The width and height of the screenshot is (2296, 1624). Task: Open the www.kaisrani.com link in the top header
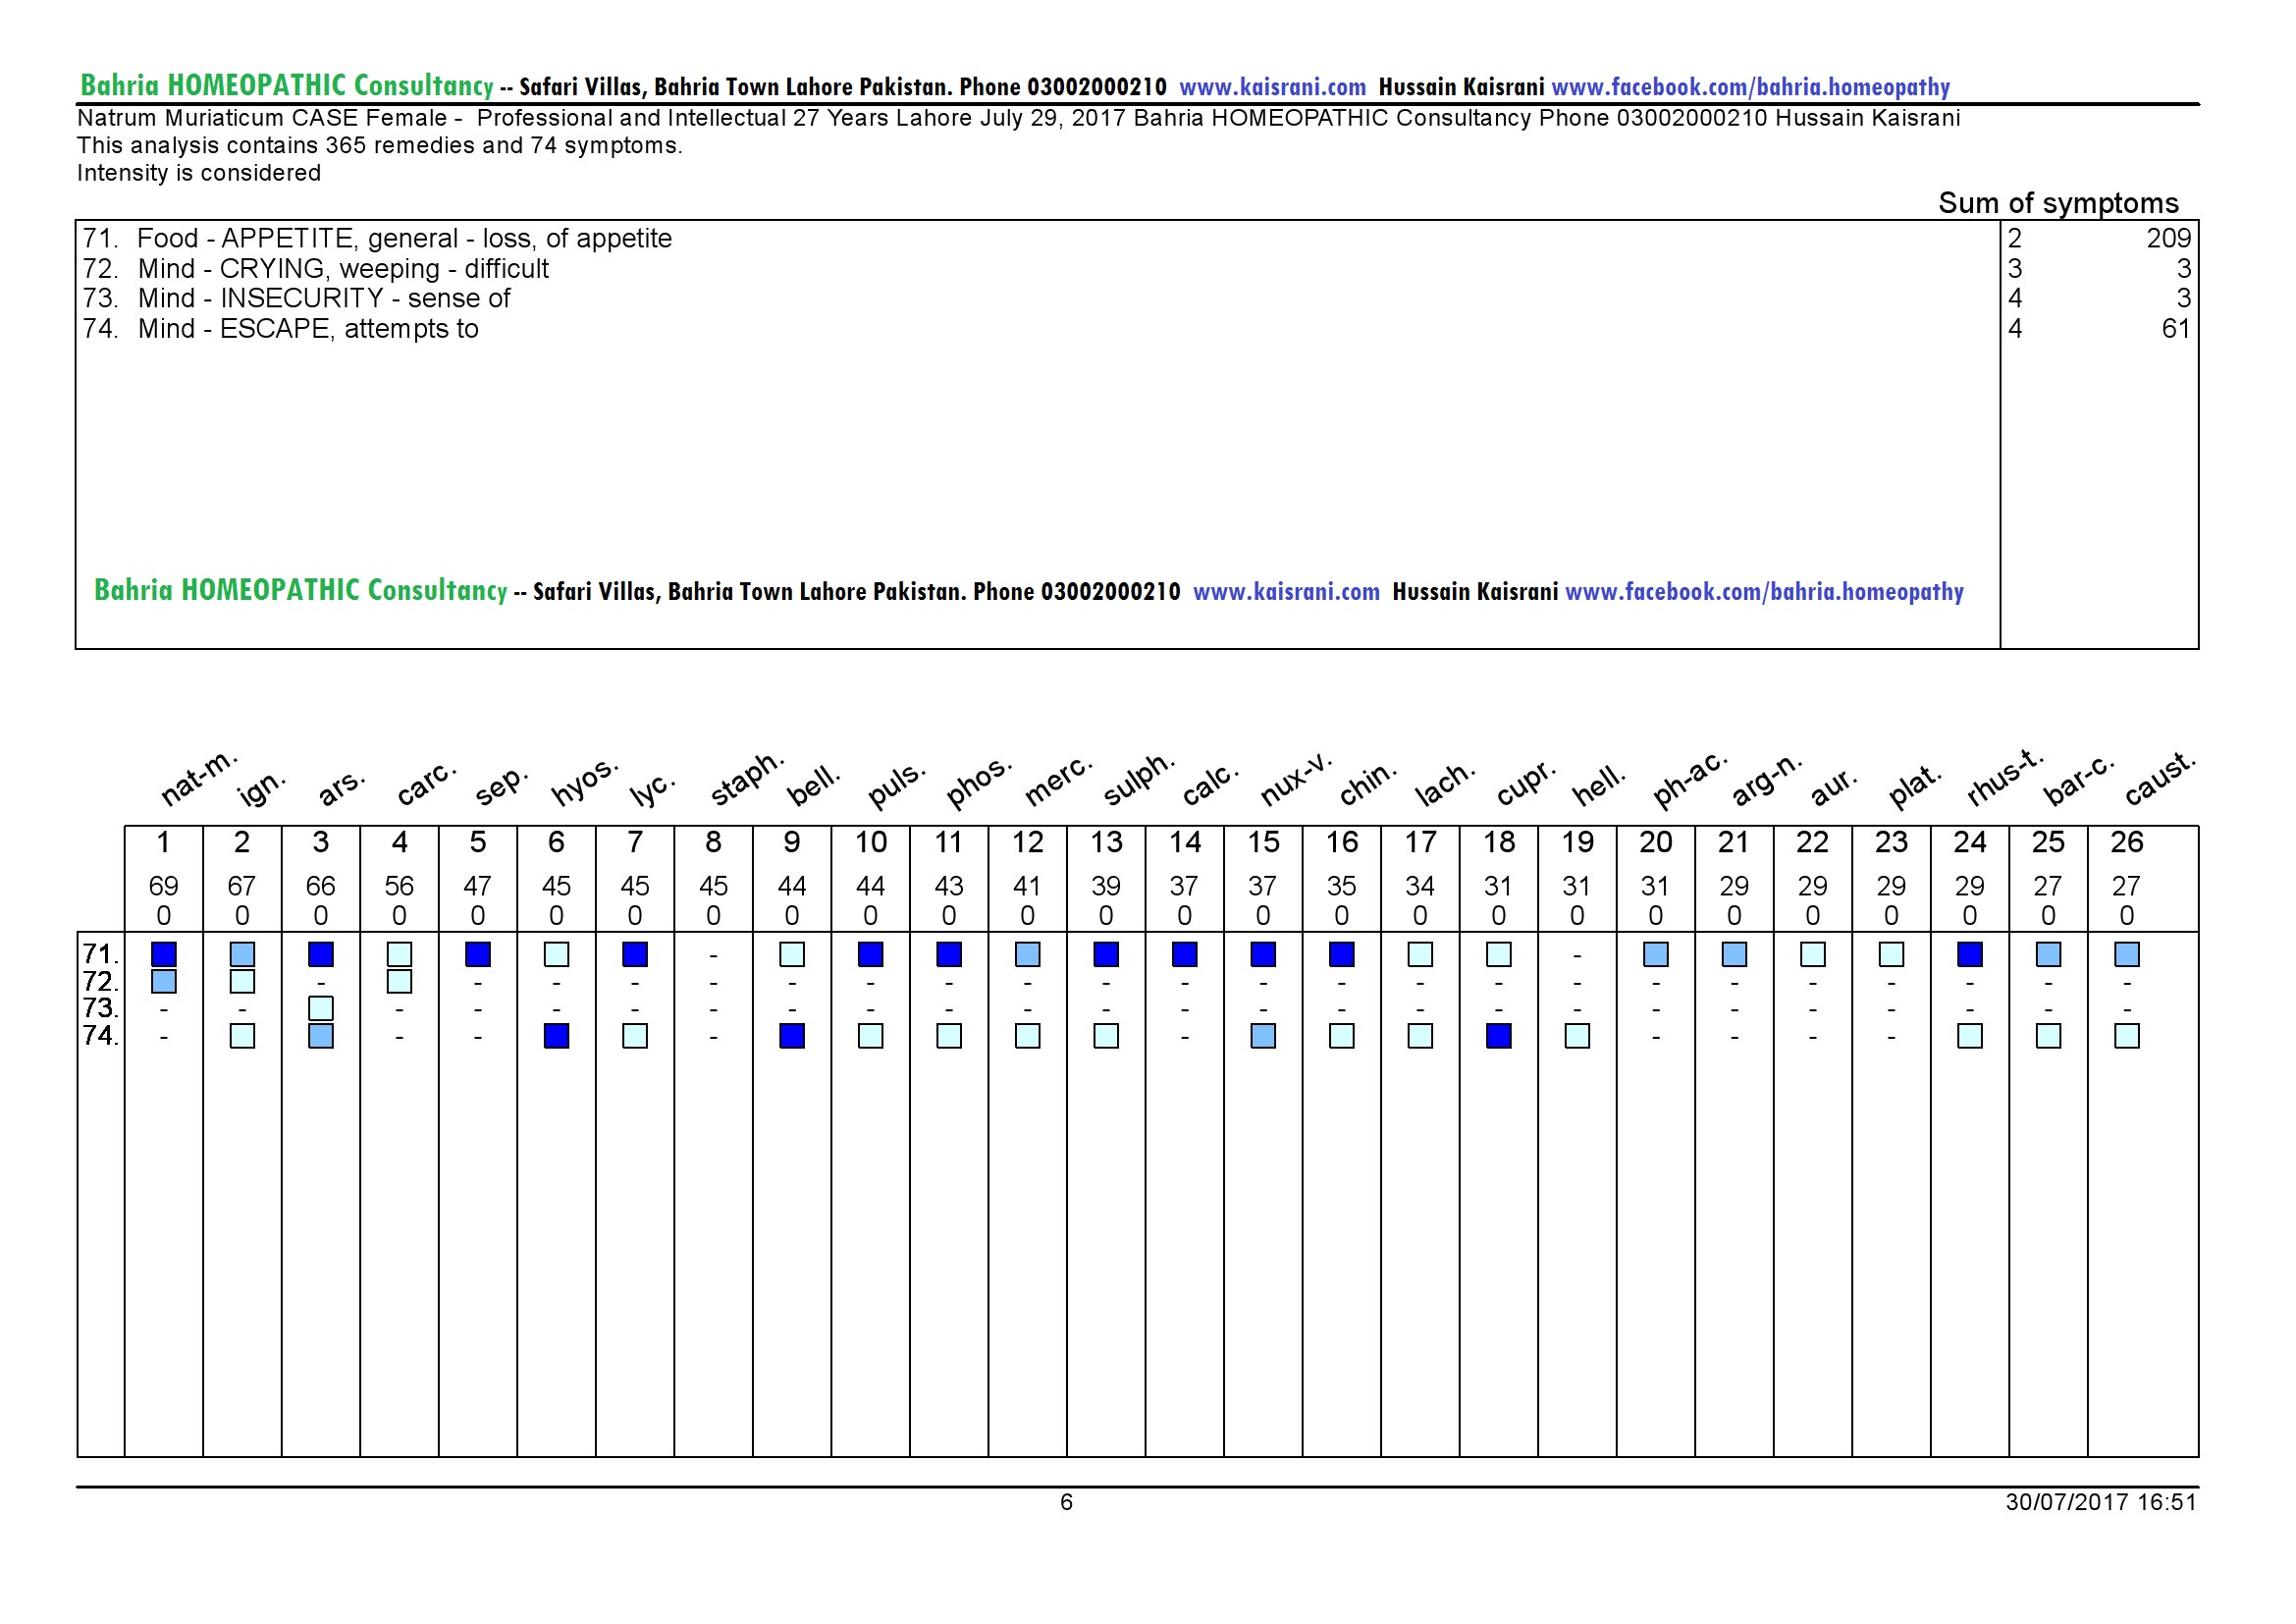tap(1272, 87)
